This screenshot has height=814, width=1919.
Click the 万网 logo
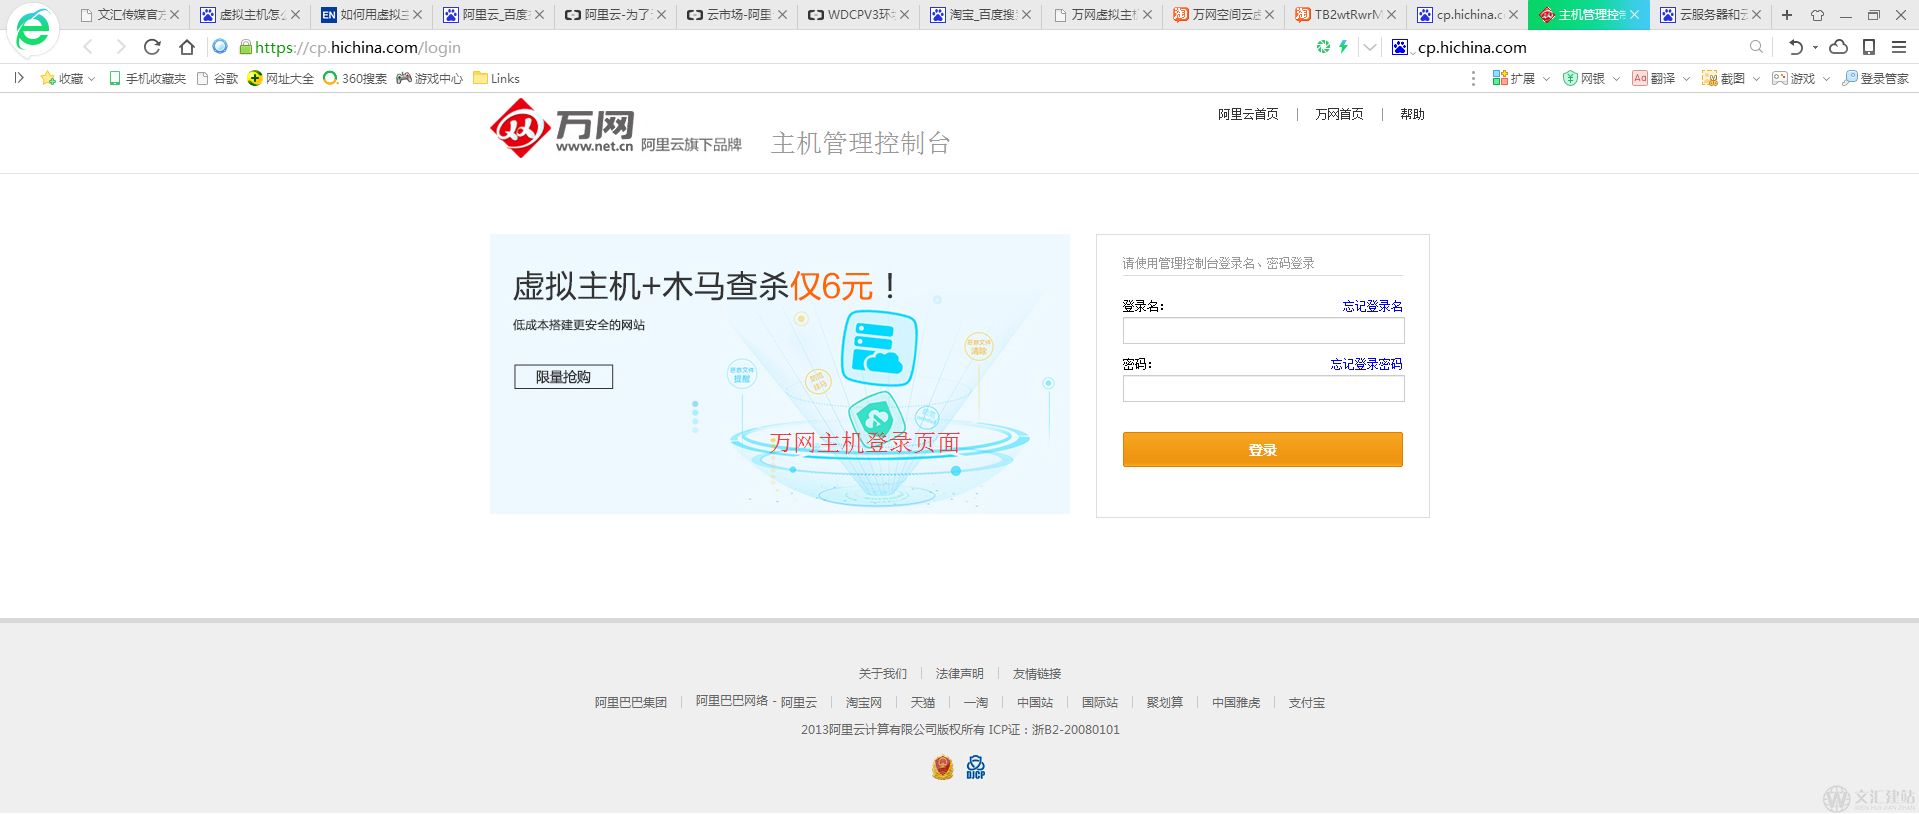click(x=561, y=128)
